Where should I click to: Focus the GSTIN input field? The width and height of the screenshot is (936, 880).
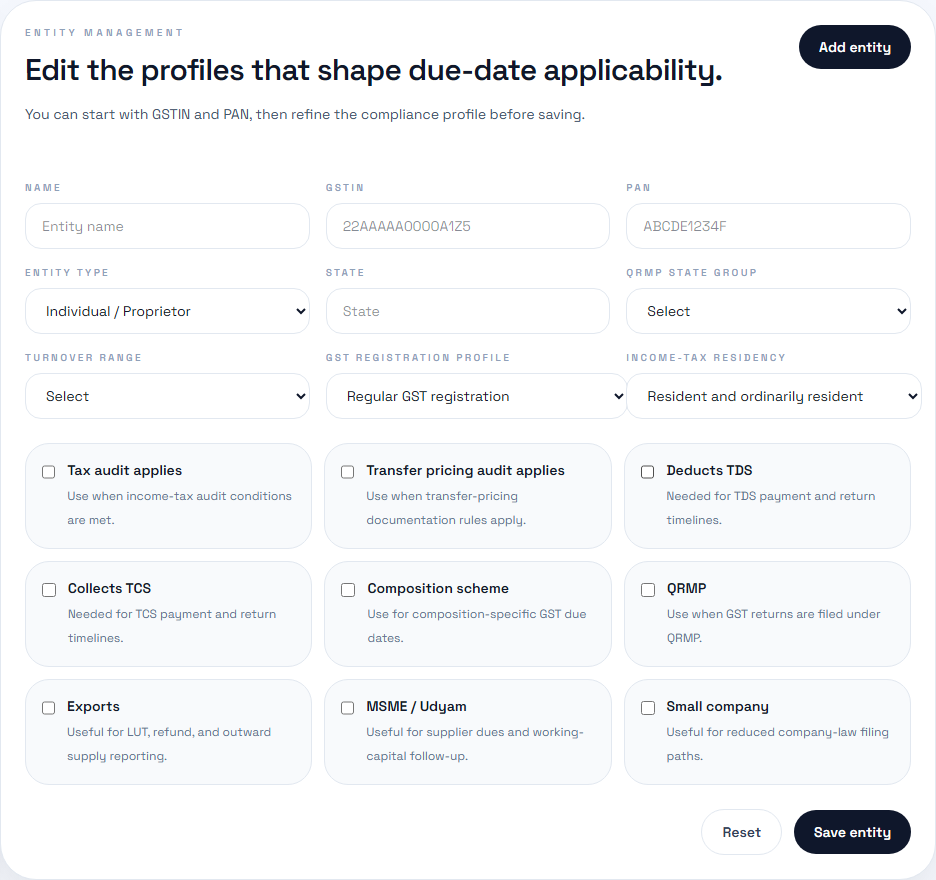pyautogui.click(x=467, y=226)
